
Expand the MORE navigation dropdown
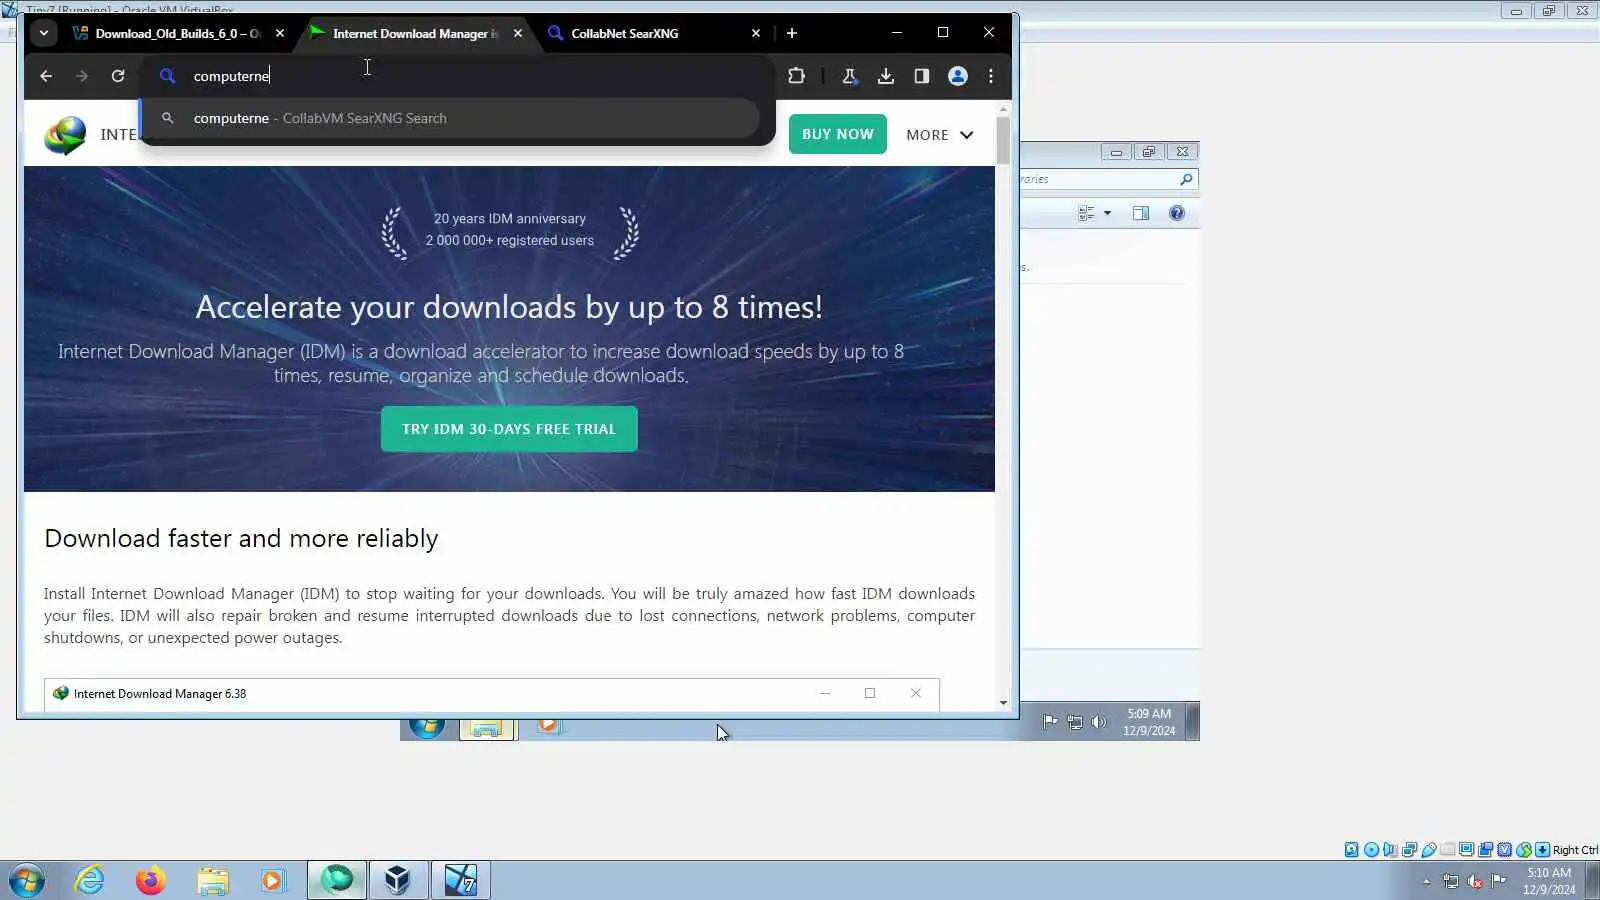(x=940, y=135)
